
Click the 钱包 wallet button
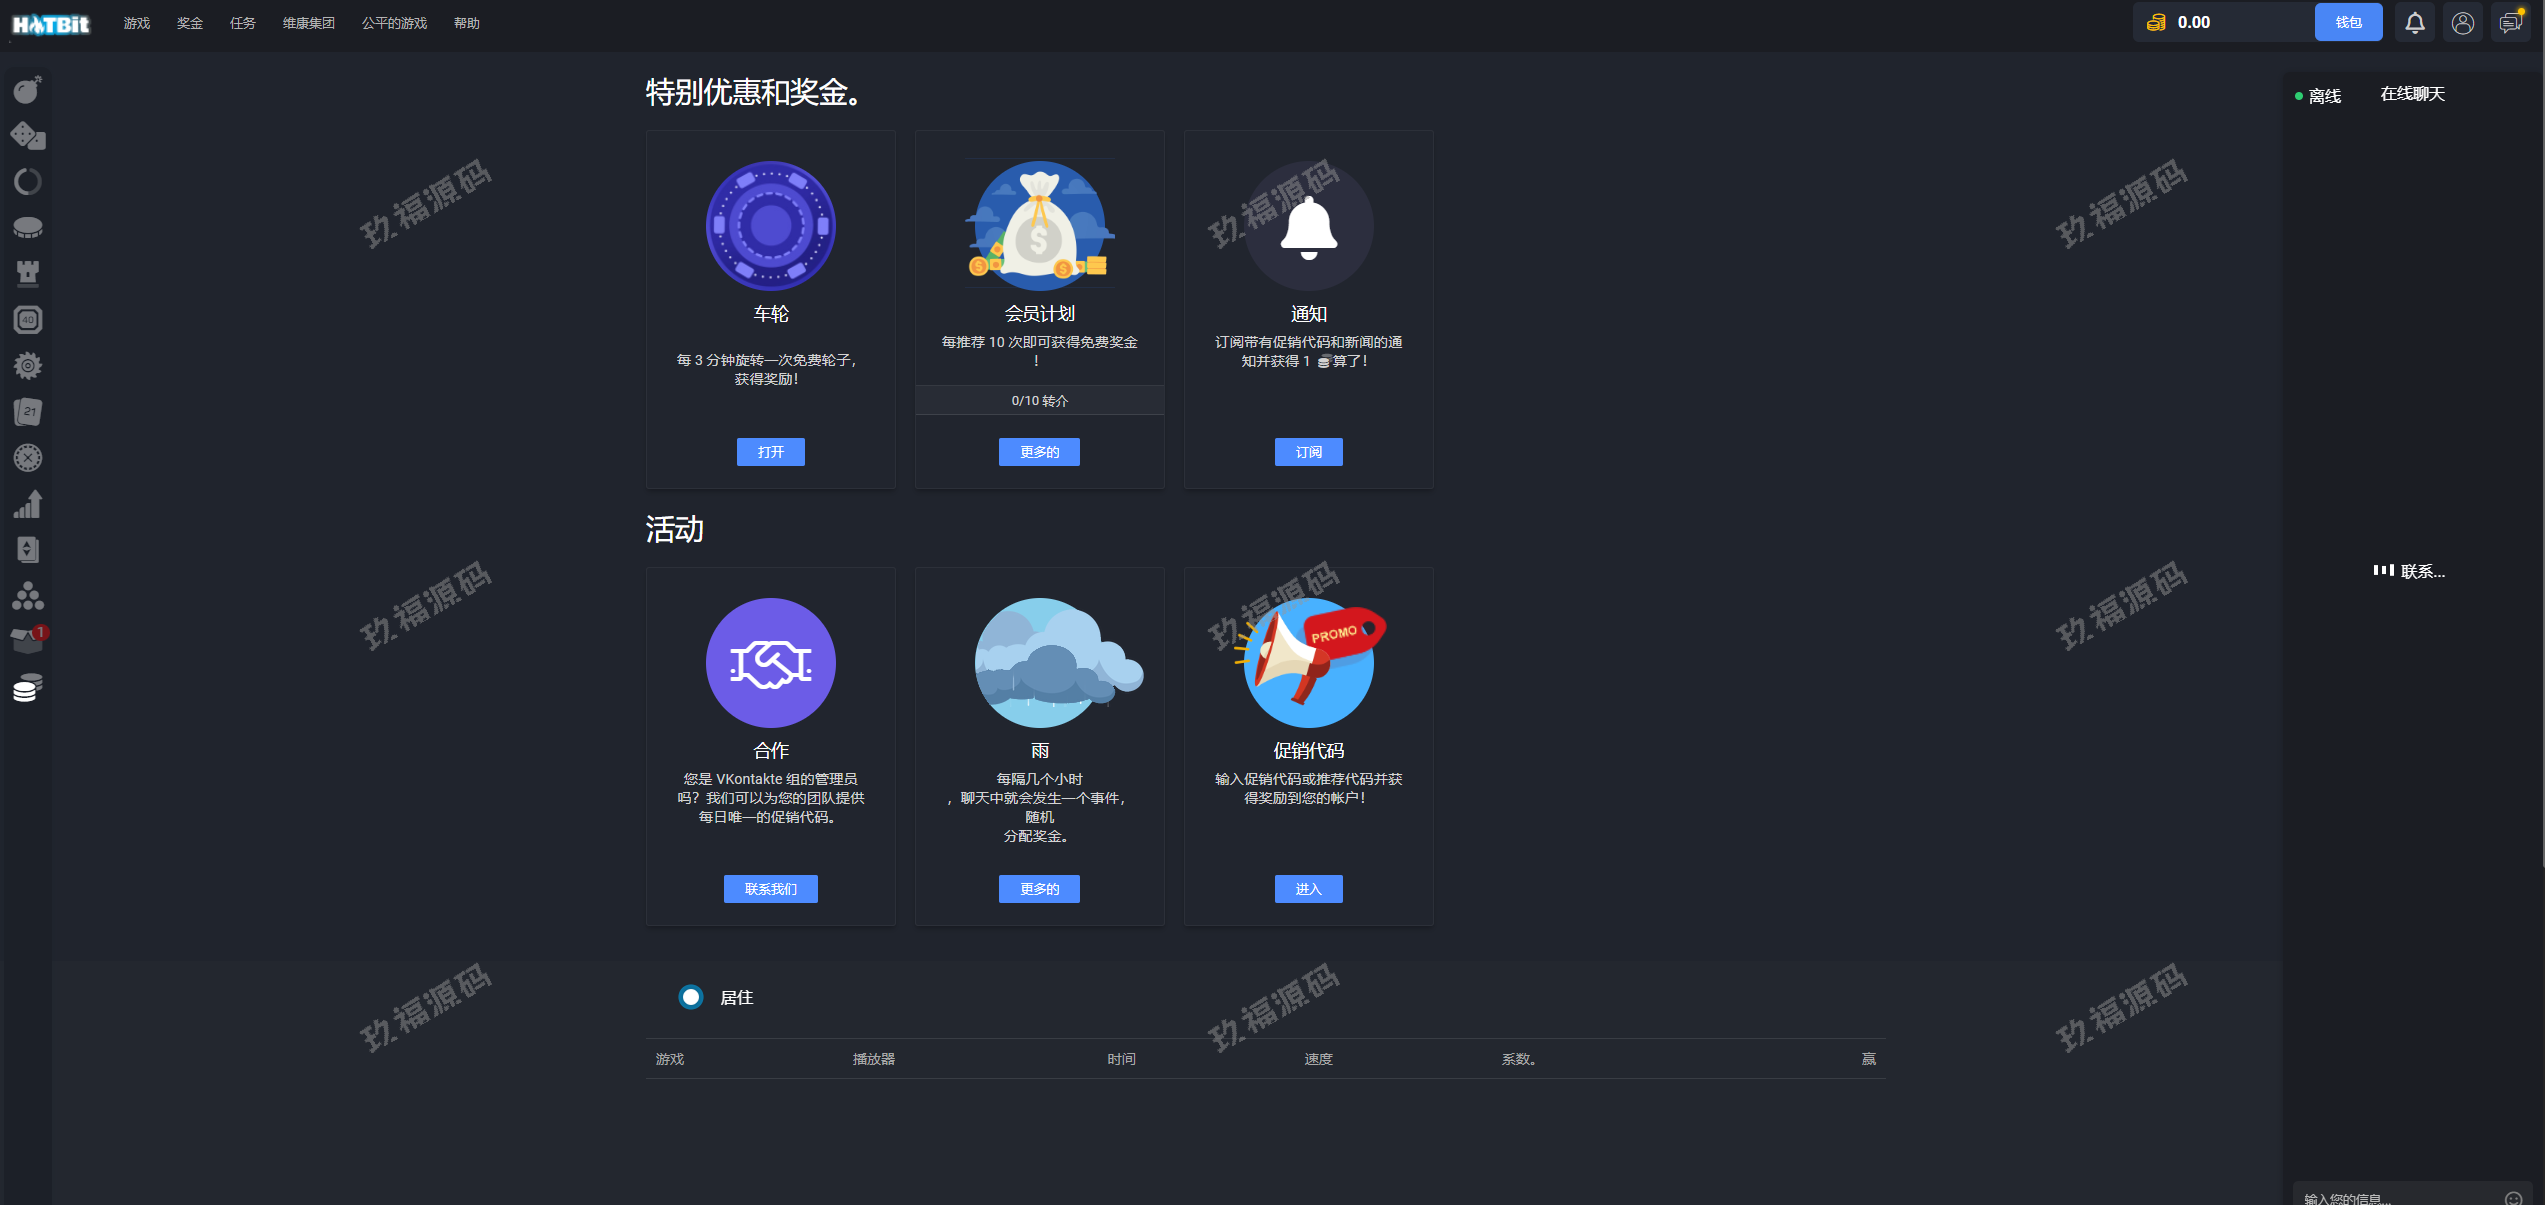[2348, 23]
